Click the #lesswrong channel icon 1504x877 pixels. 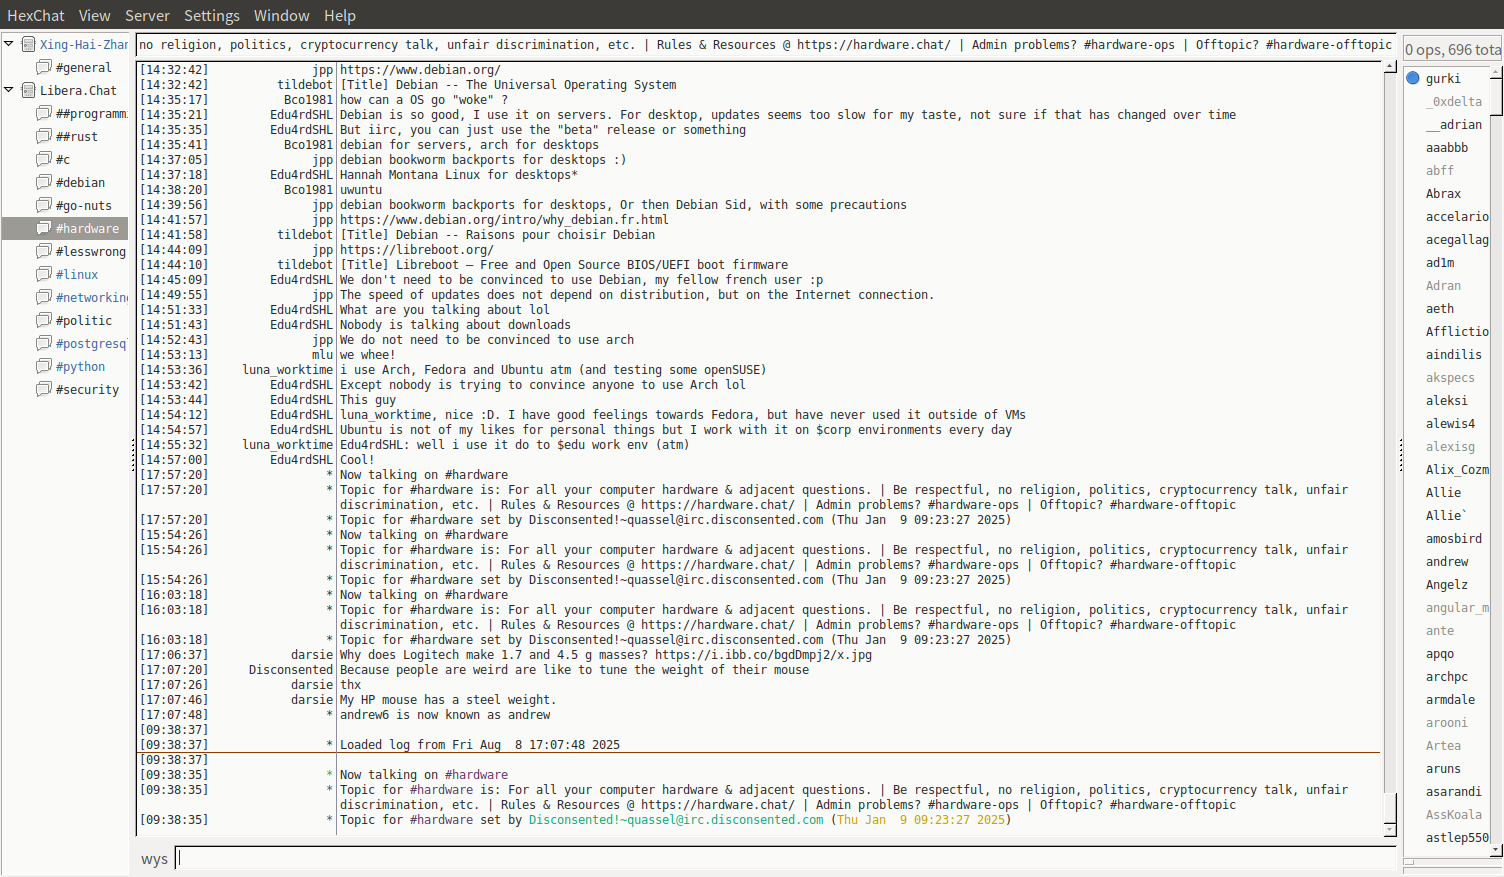pos(44,251)
